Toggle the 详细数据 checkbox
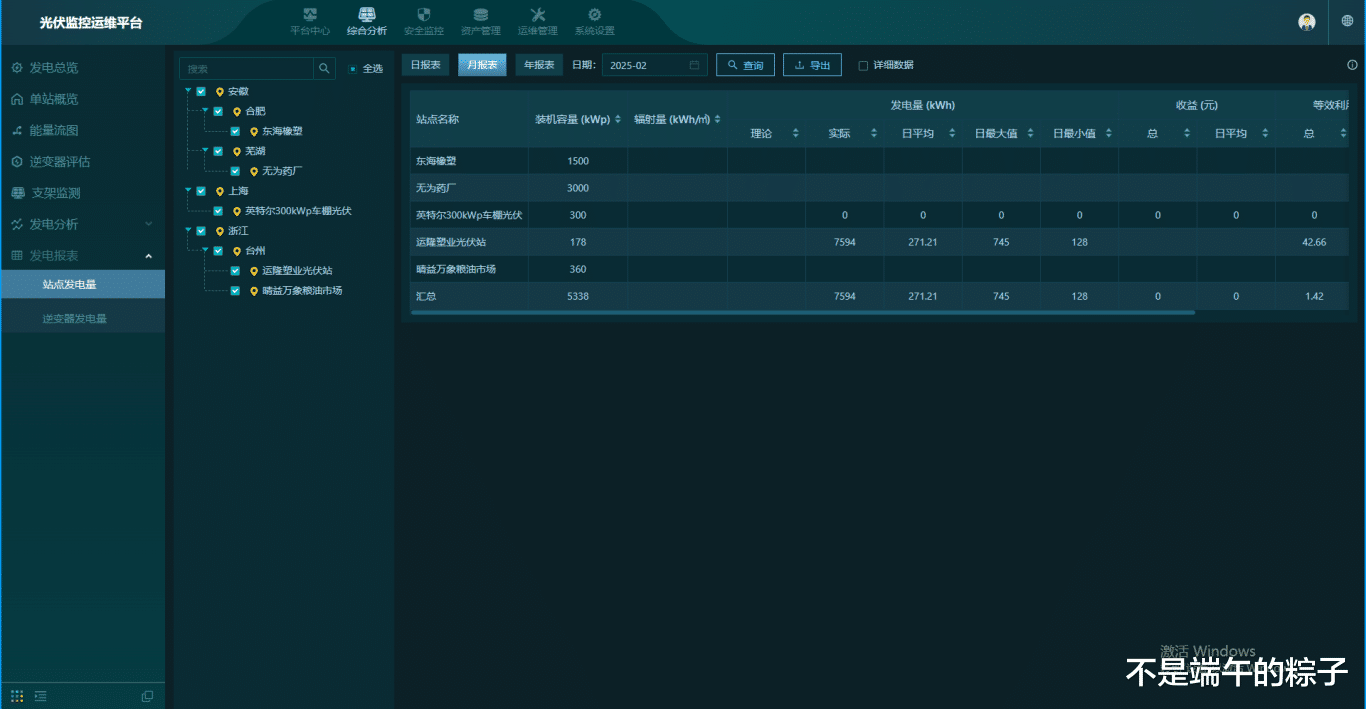 pyautogui.click(x=863, y=66)
